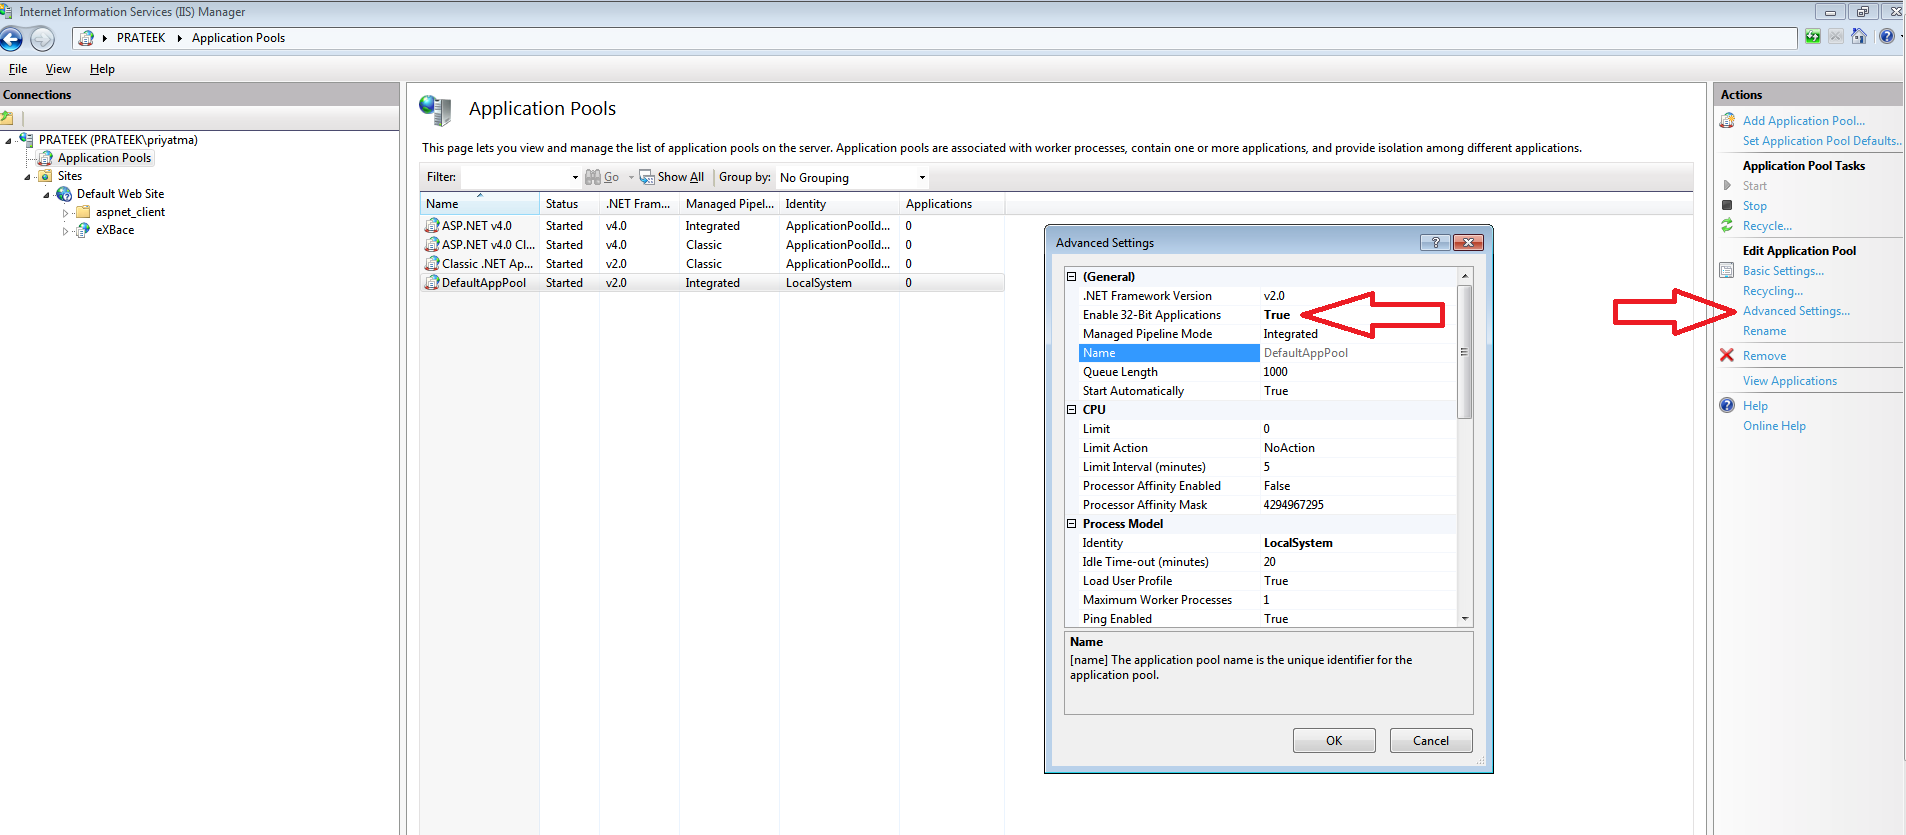Expand the aspnet_client tree node
The image size is (1906, 835).
coord(66,213)
